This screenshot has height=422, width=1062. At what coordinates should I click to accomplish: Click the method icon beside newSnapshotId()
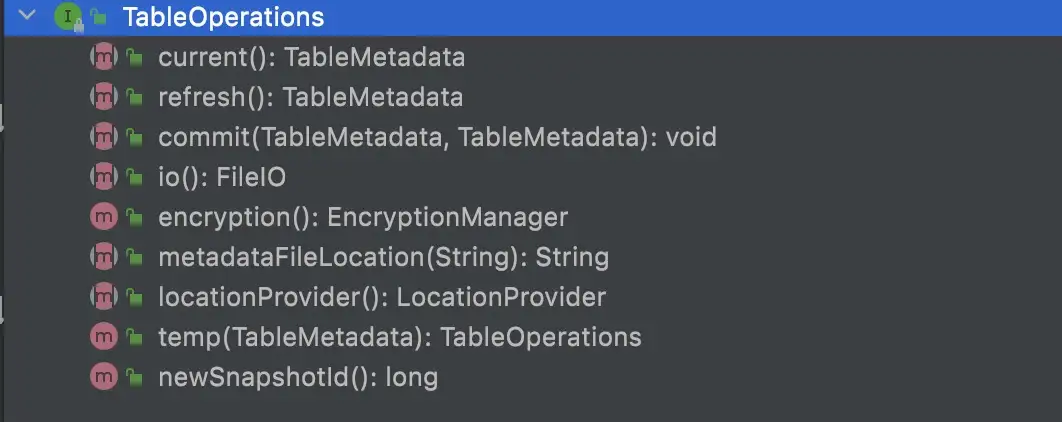(x=104, y=377)
